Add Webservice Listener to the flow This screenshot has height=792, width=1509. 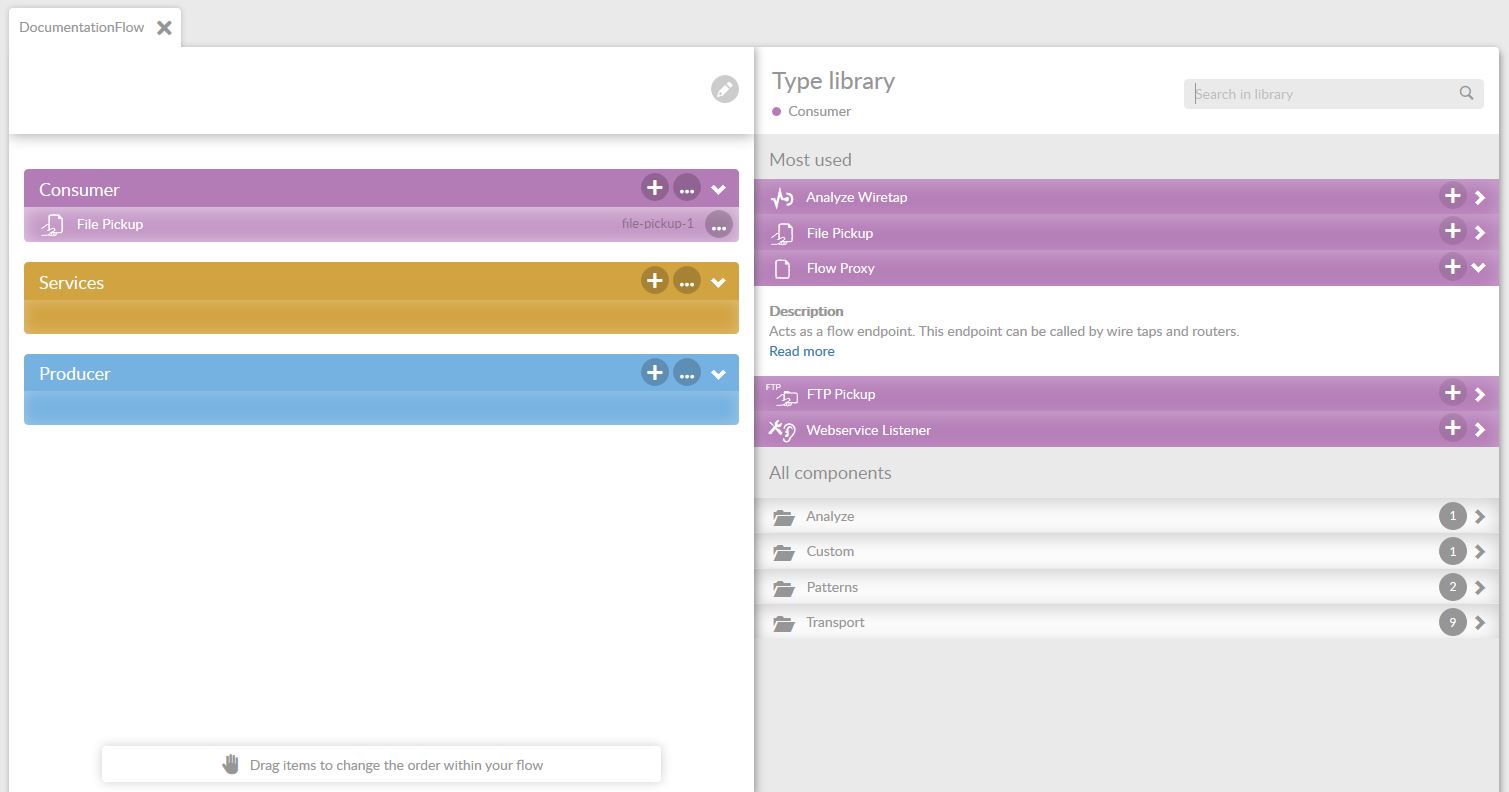click(1452, 429)
